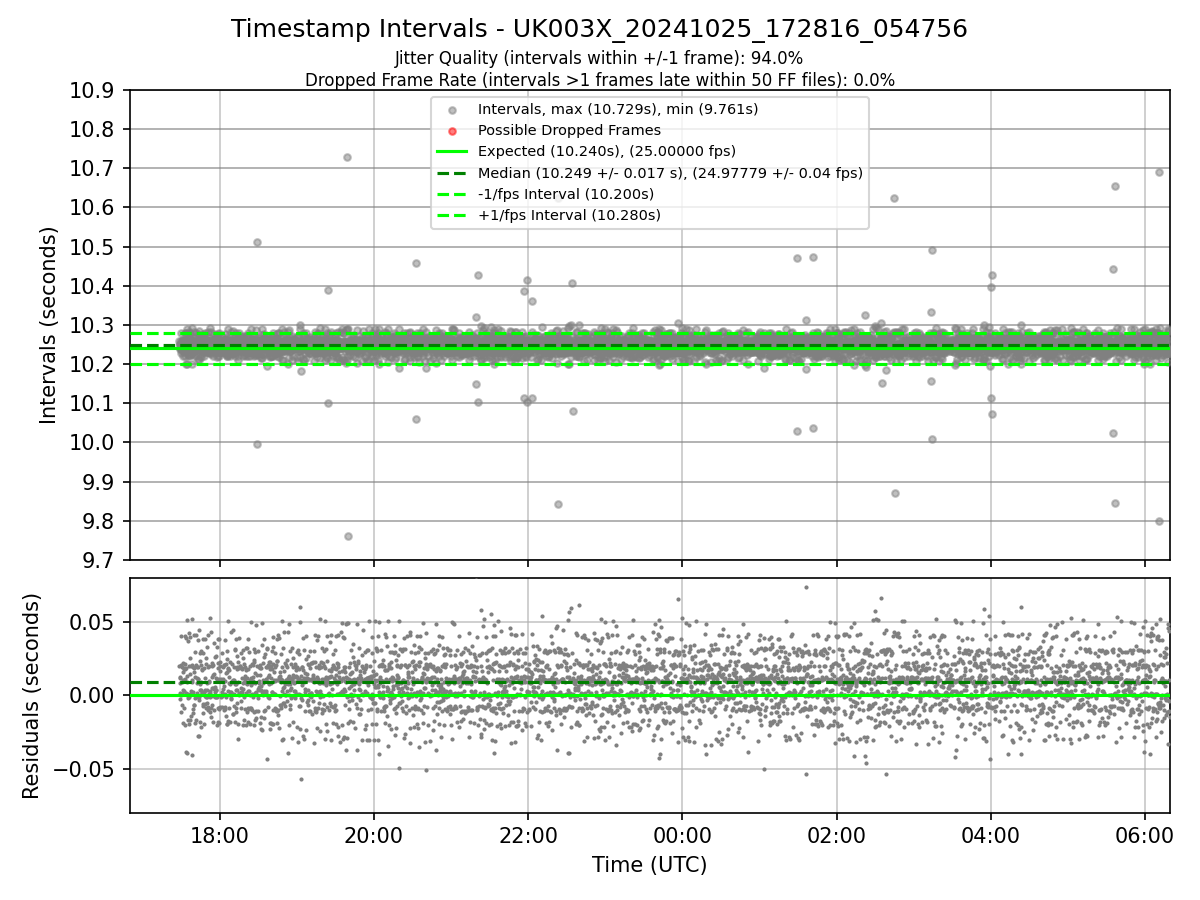Image resolution: width=1200 pixels, height=900 pixels.
Task: Click the '00:00' x-axis tick label
Action: click(x=682, y=835)
